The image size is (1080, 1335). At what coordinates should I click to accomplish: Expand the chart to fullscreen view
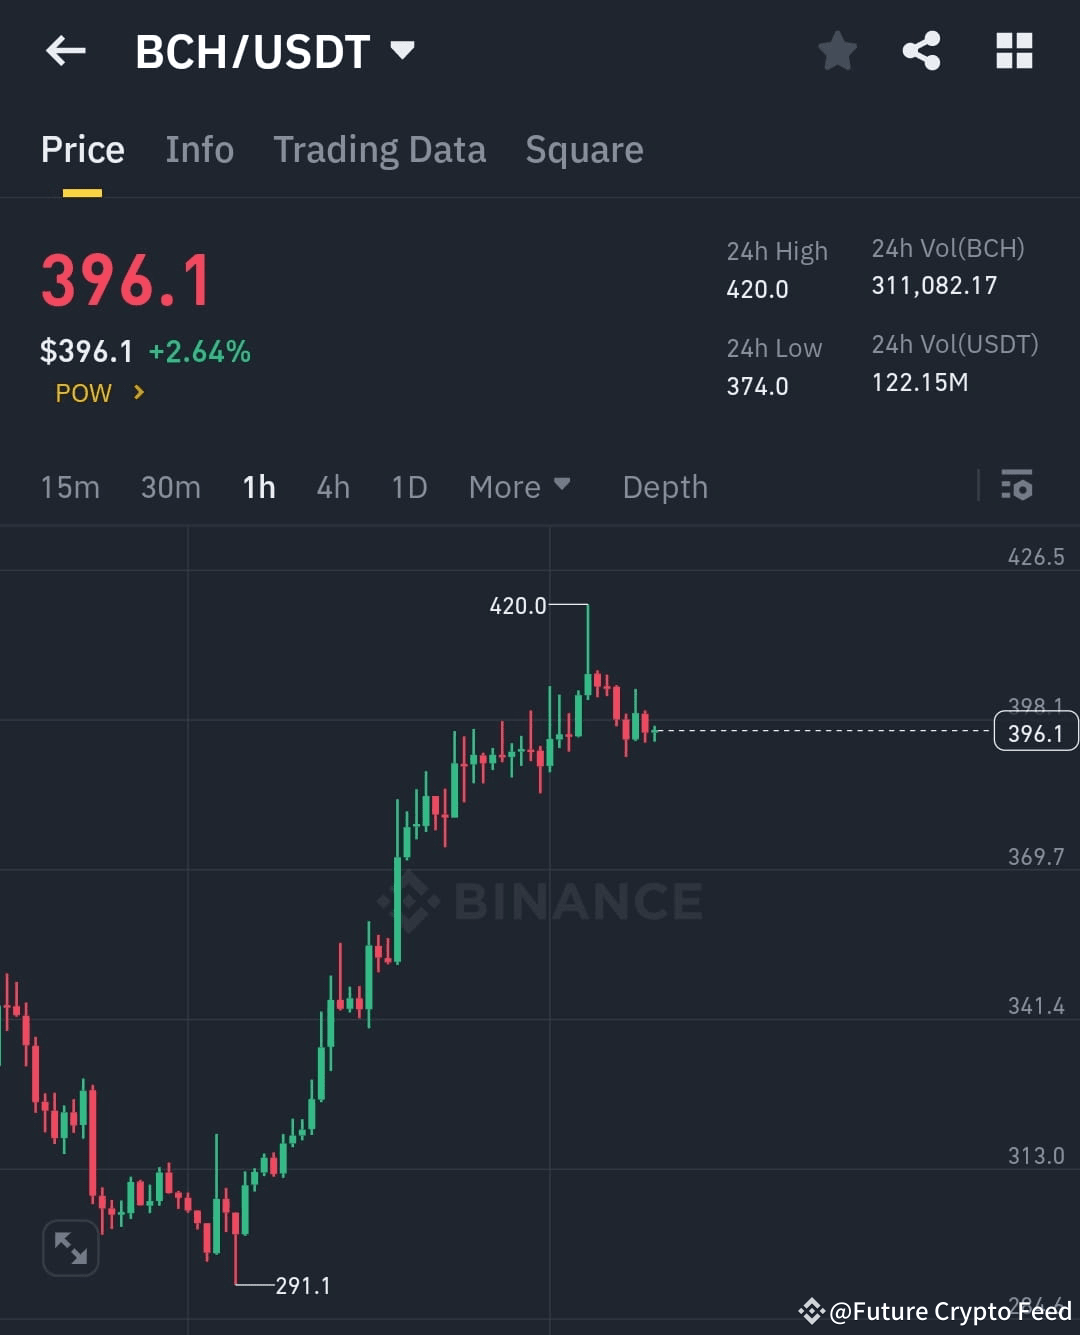click(70, 1248)
